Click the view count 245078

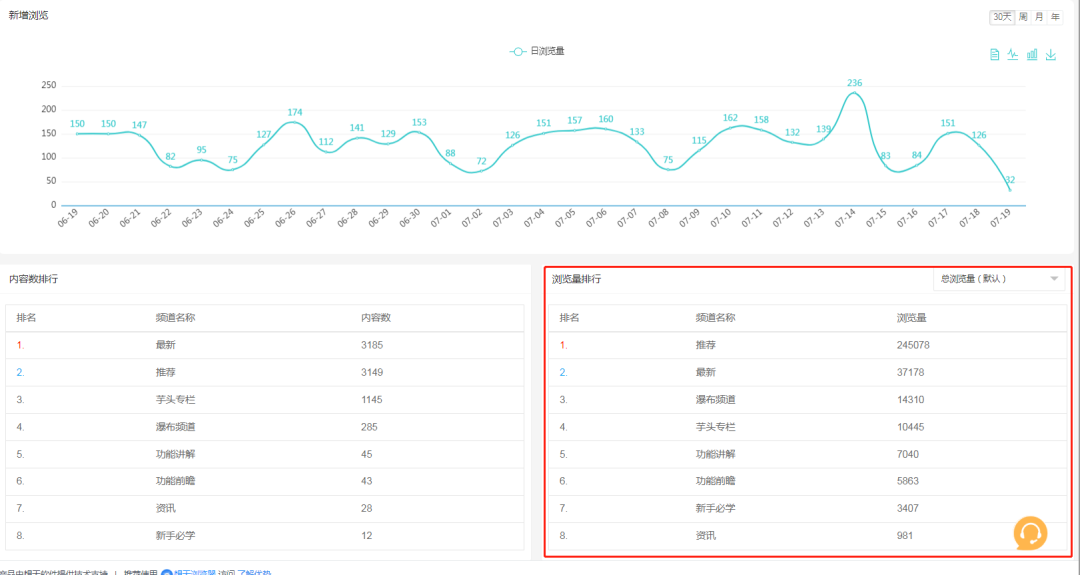pyautogui.click(x=913, y=345)
